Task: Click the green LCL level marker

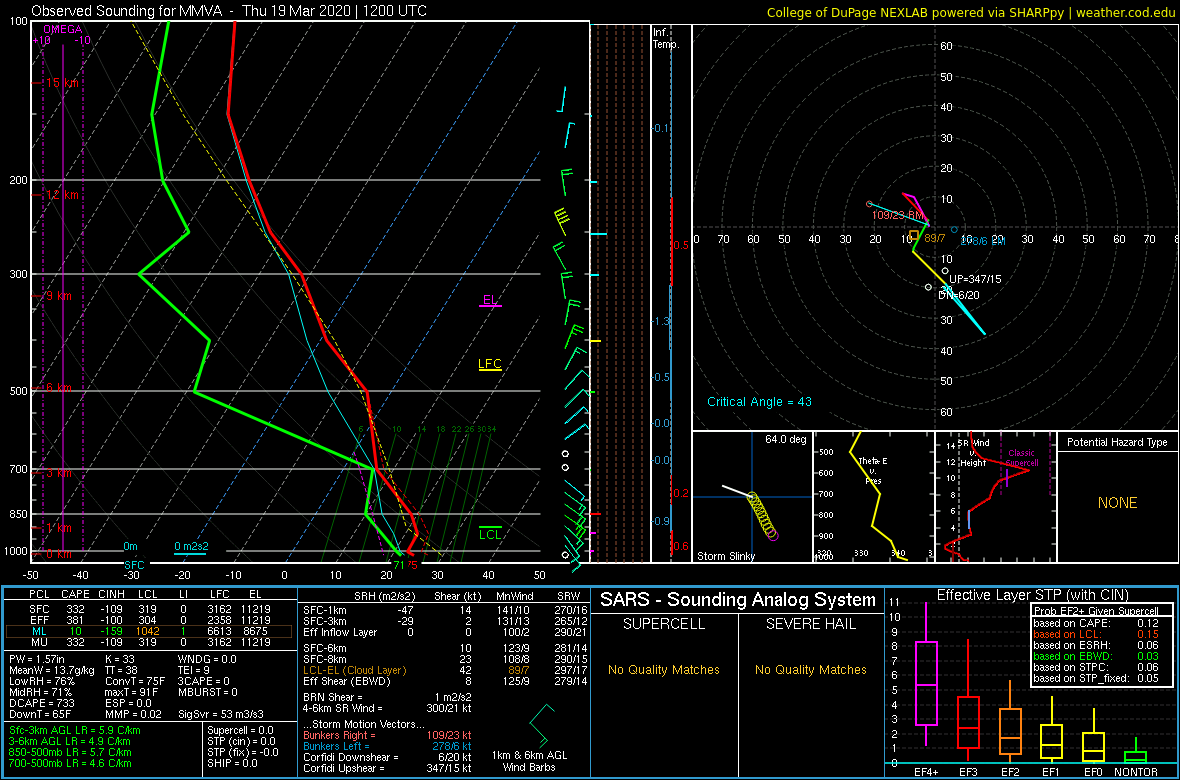Action: pos(490,533)
